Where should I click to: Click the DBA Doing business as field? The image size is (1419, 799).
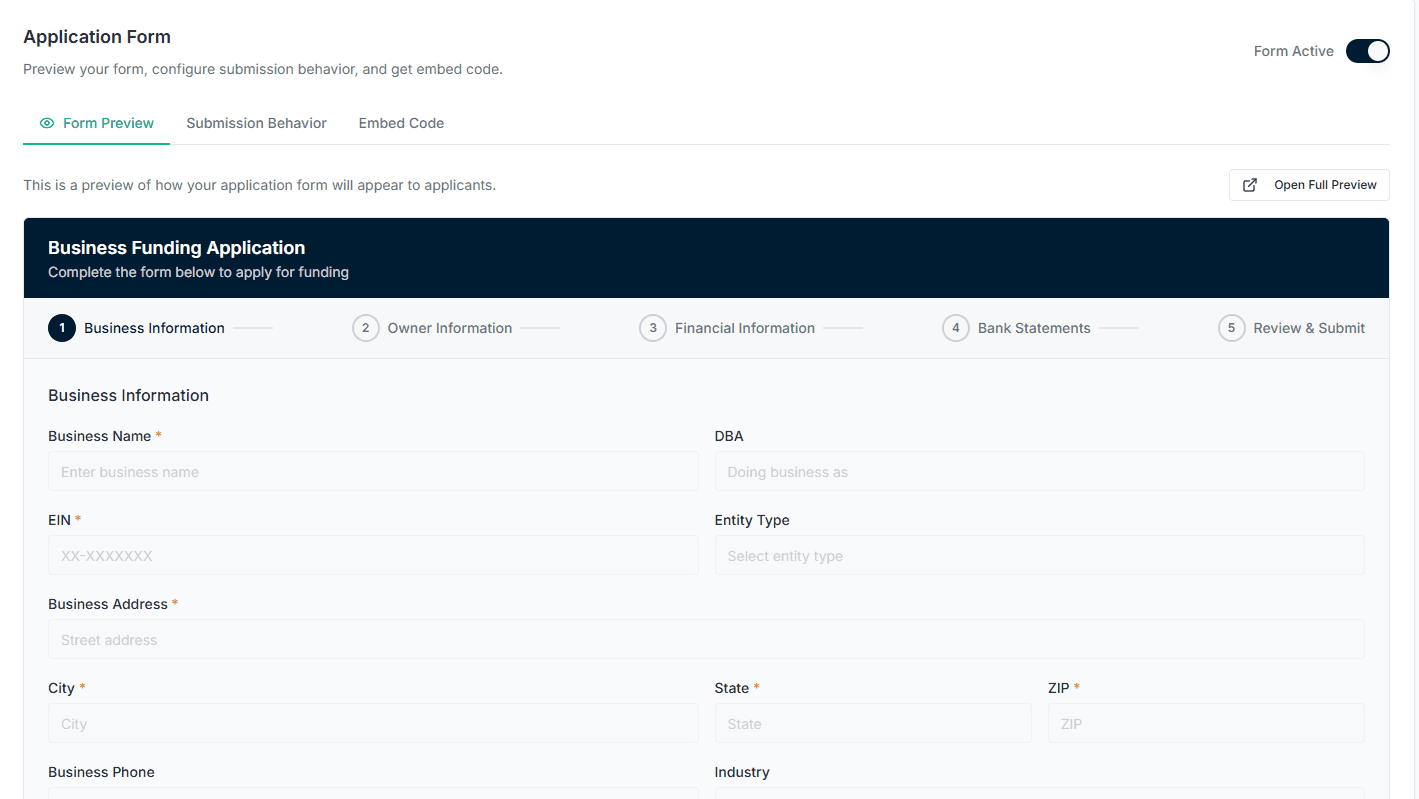(x=1039, y=471)
